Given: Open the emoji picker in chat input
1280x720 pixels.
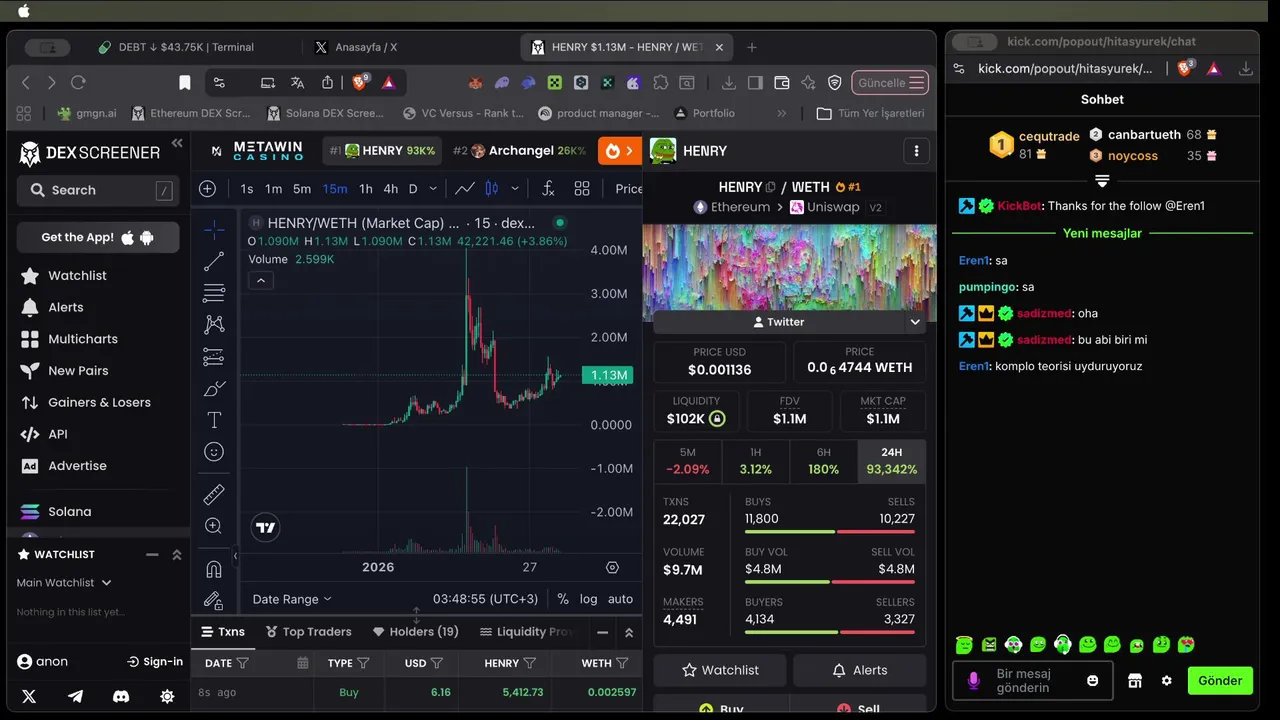Looking at the screenshot, I should 1093,681.
